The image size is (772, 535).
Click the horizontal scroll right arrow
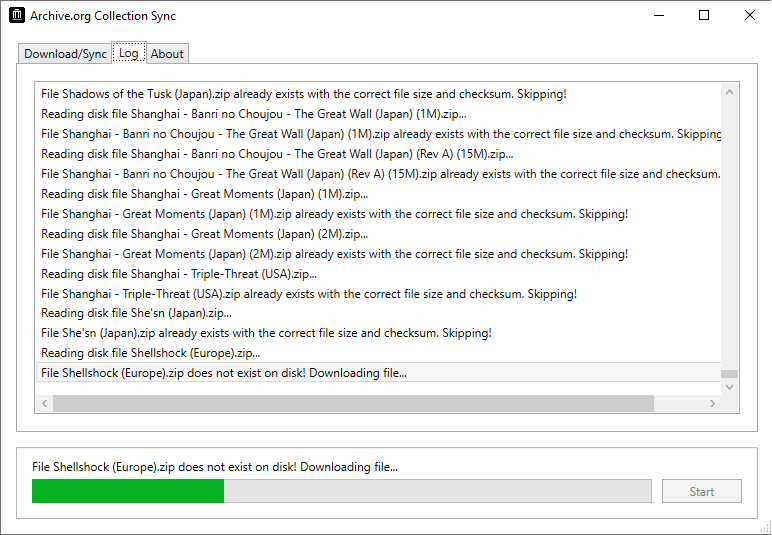(x=712, y=404)
